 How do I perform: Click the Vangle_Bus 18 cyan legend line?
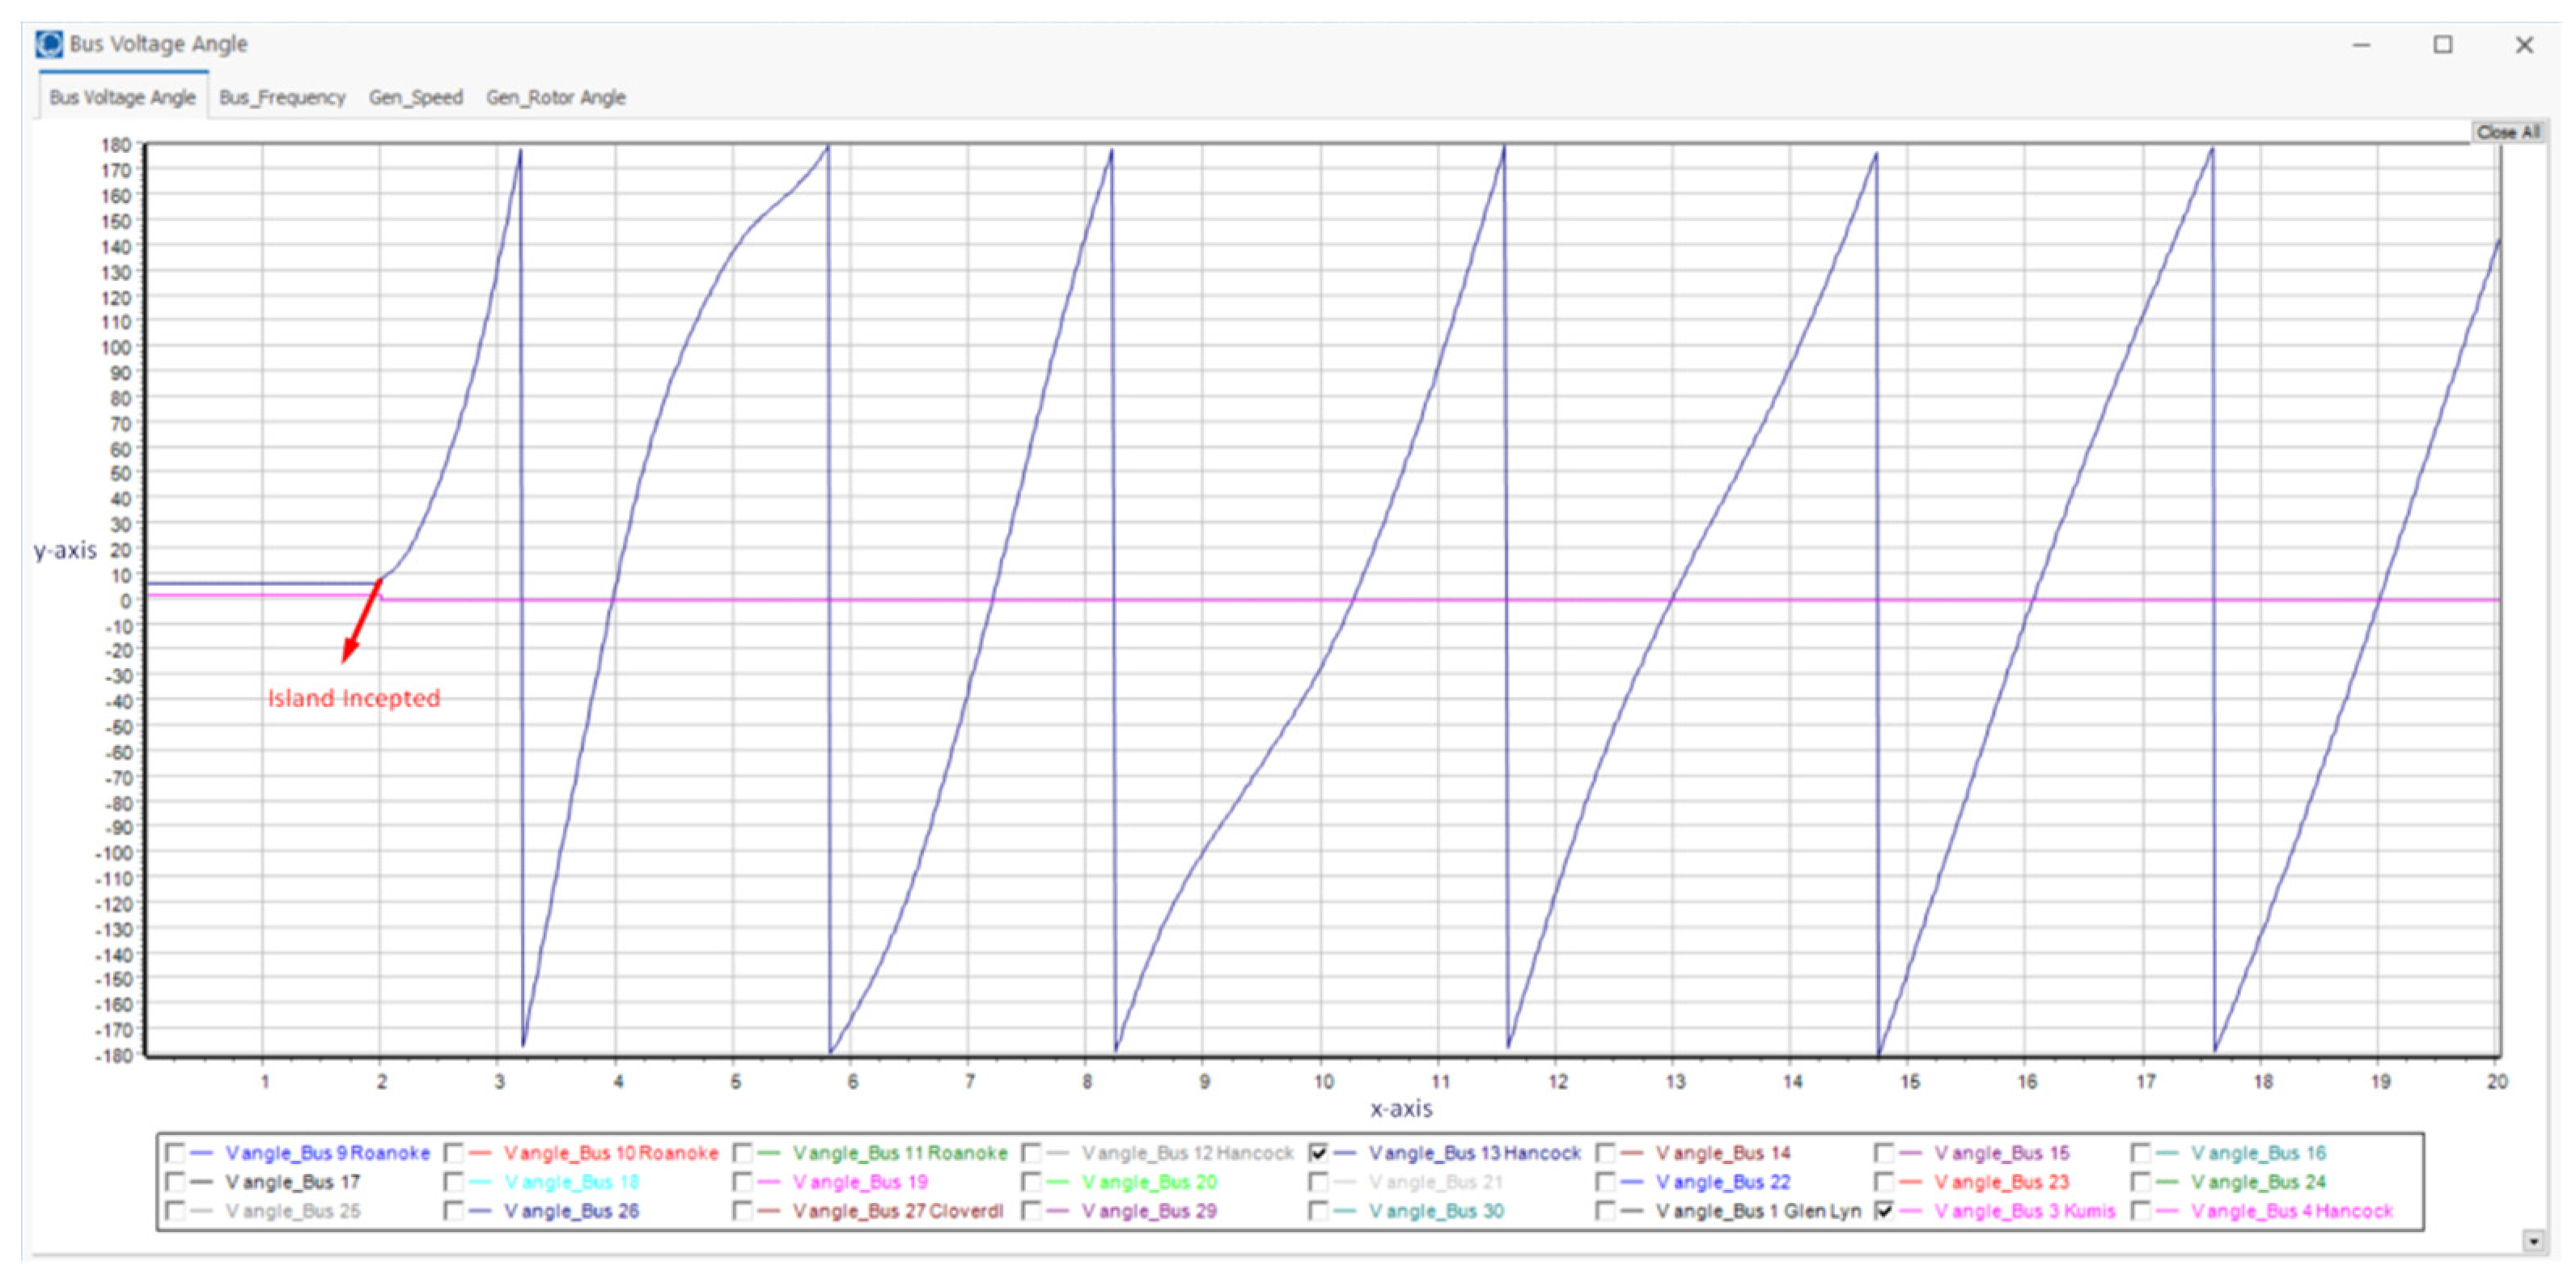(x=480, y=1182)
